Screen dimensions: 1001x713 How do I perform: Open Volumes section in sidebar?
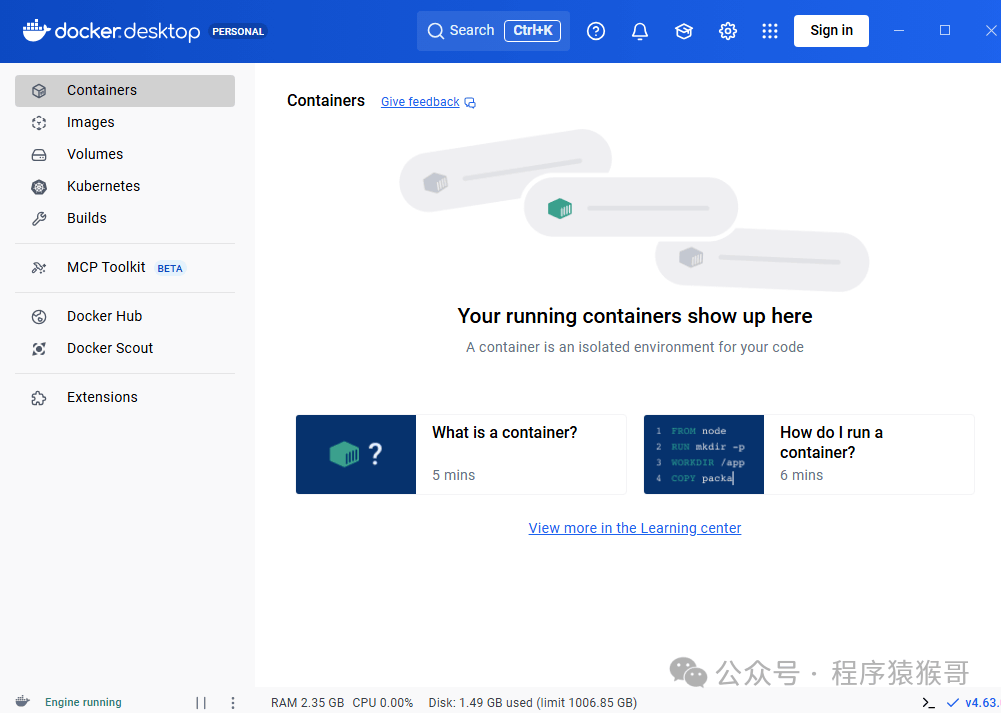(94, 154)
